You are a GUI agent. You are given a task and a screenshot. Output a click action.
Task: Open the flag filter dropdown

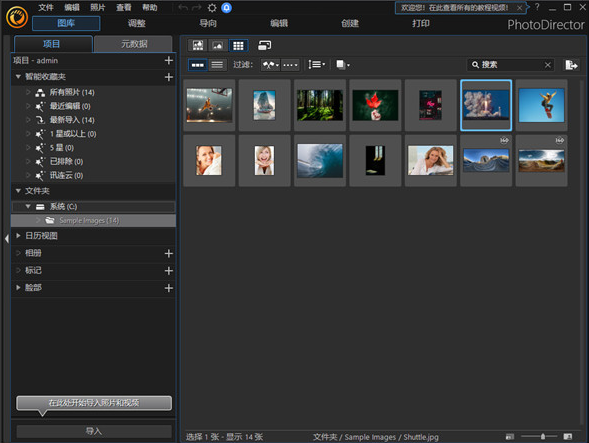(x=271, y=65)
